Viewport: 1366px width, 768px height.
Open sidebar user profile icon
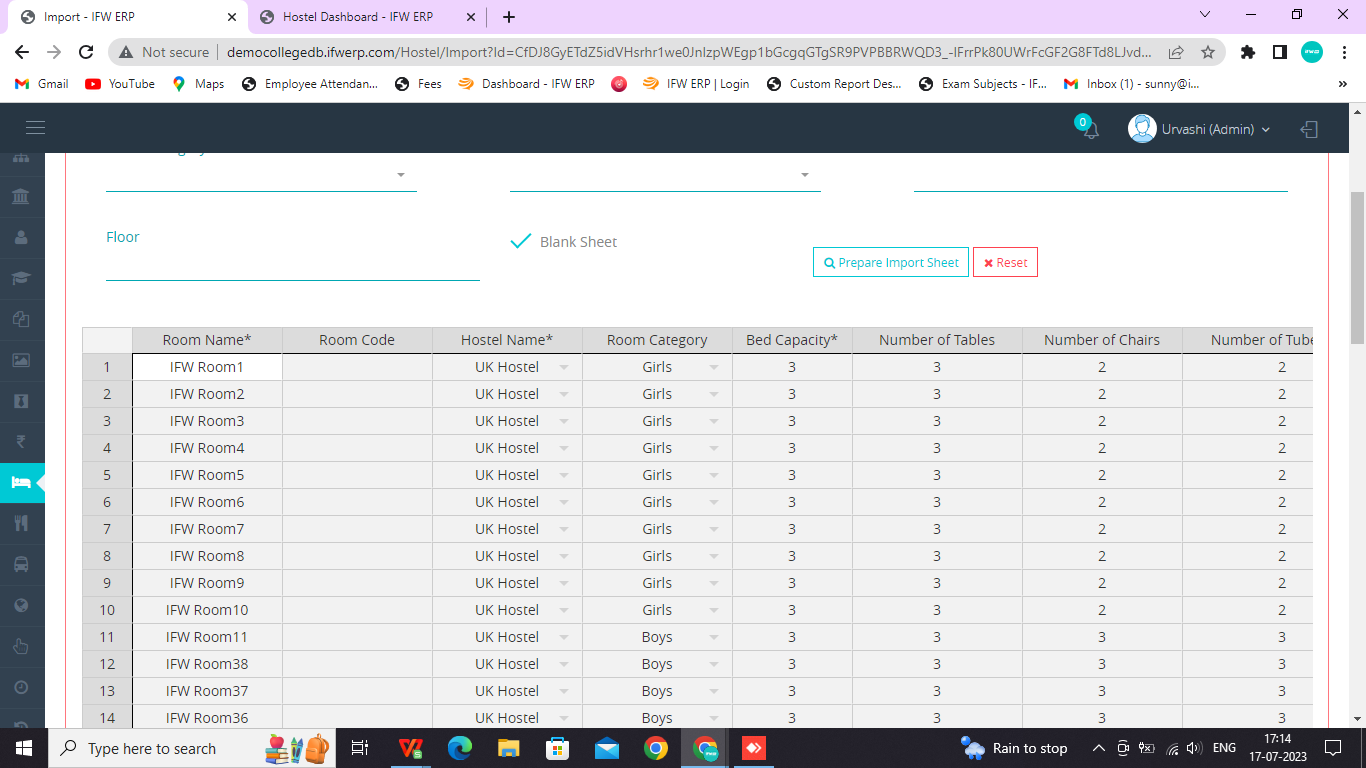21,238
